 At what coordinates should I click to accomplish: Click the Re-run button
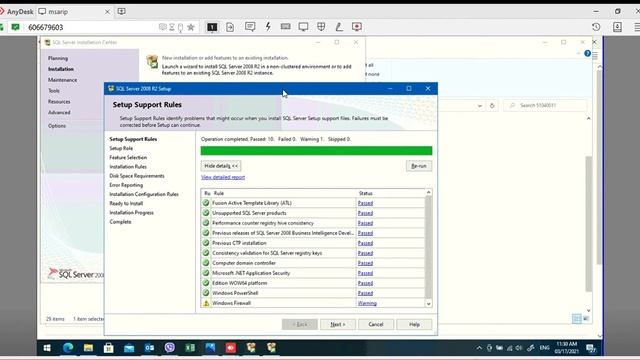coord(419,166)
